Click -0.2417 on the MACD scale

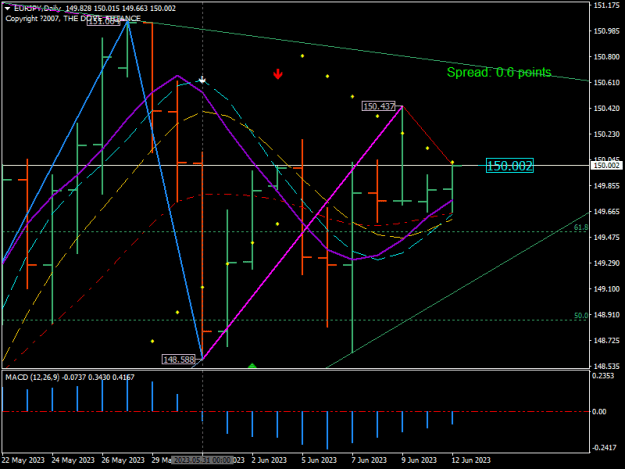point(604,448)
